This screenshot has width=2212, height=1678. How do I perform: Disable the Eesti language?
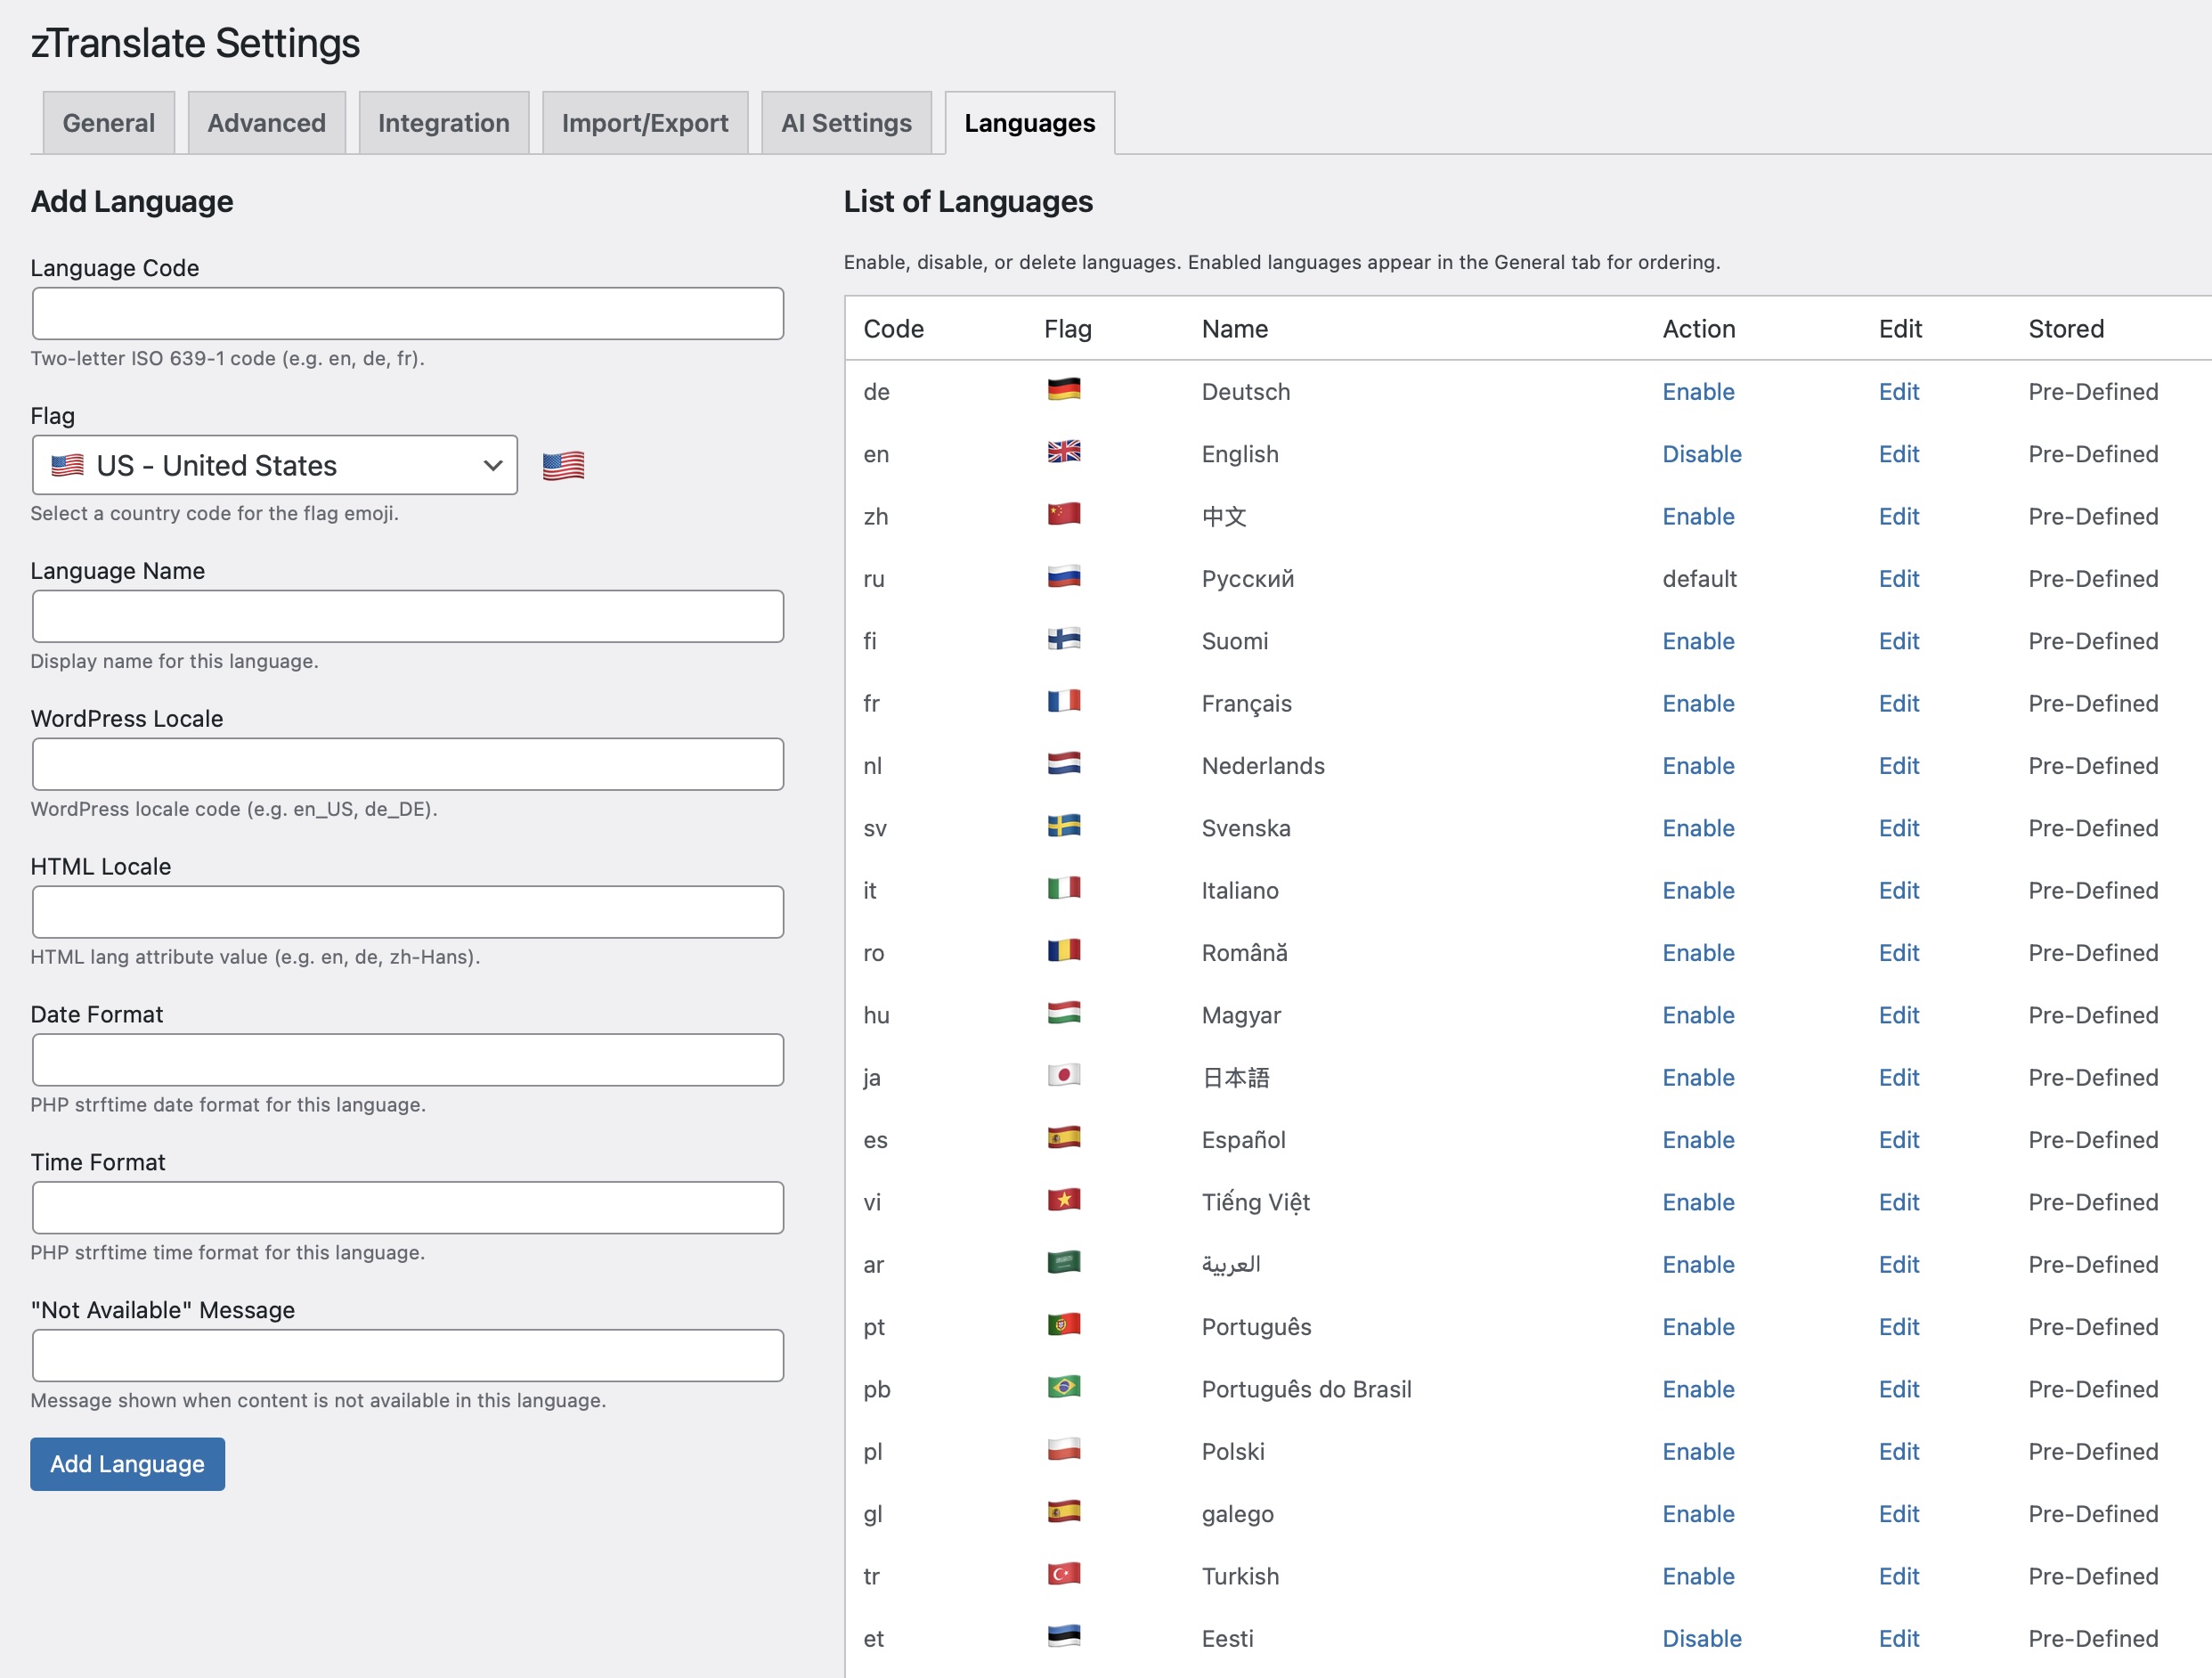click(1701, 1639)
